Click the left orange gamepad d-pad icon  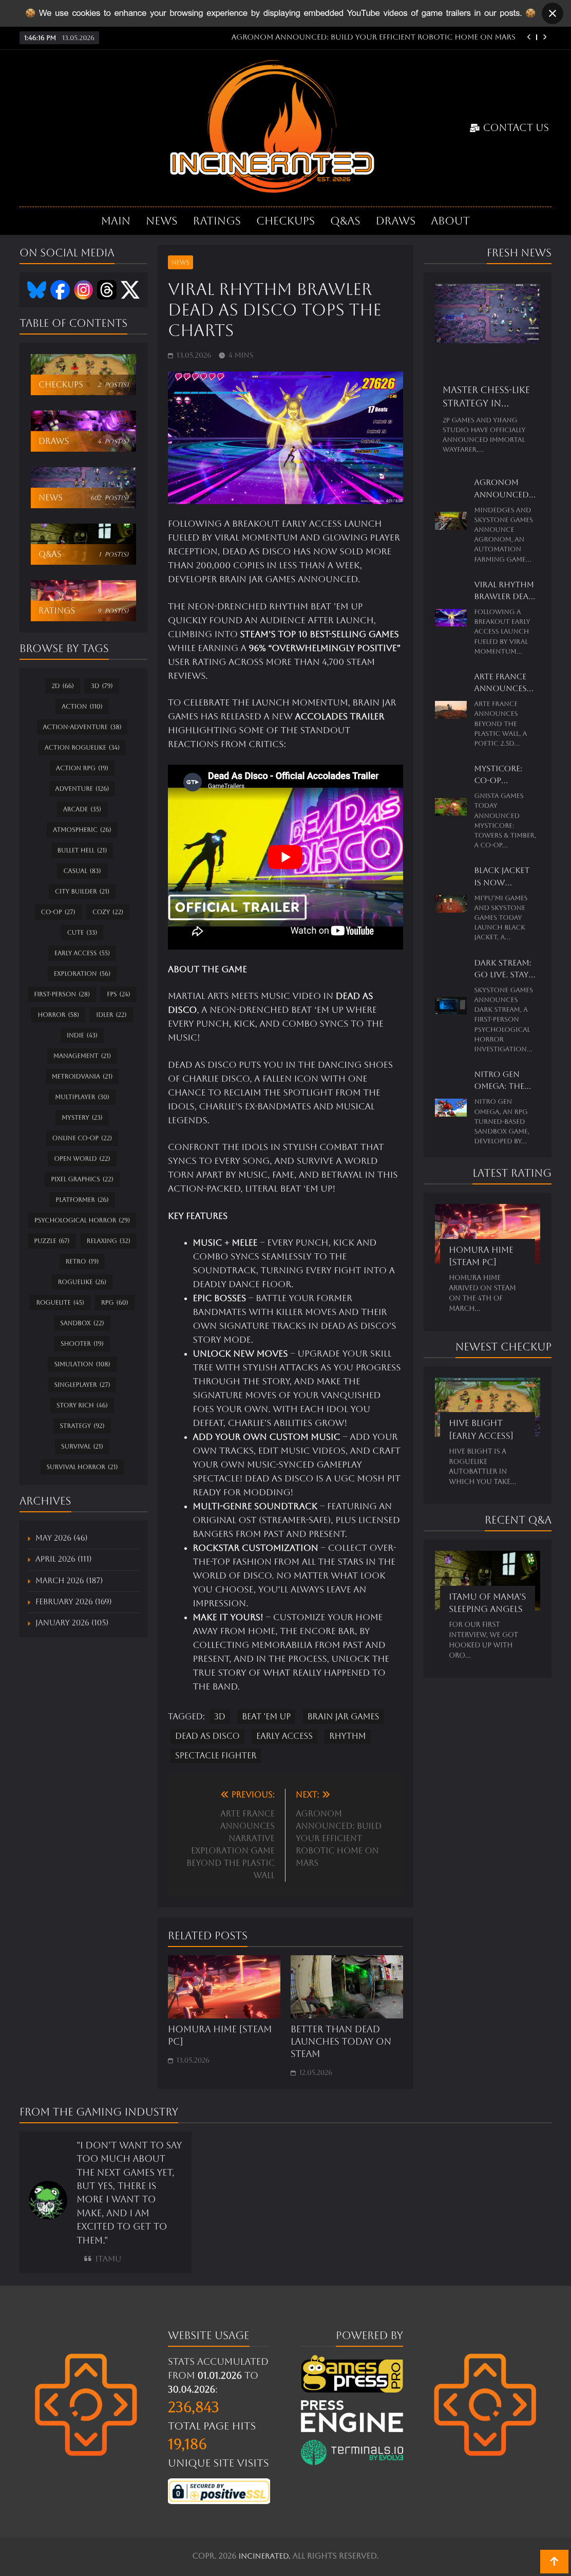pos(86,2405)
